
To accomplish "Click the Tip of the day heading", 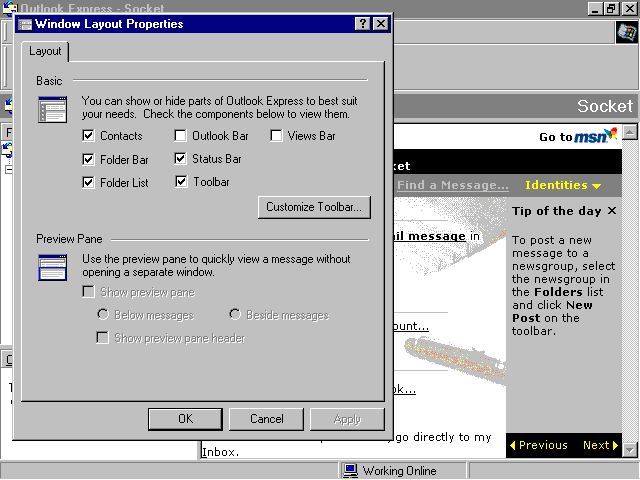I will [557, 211].
